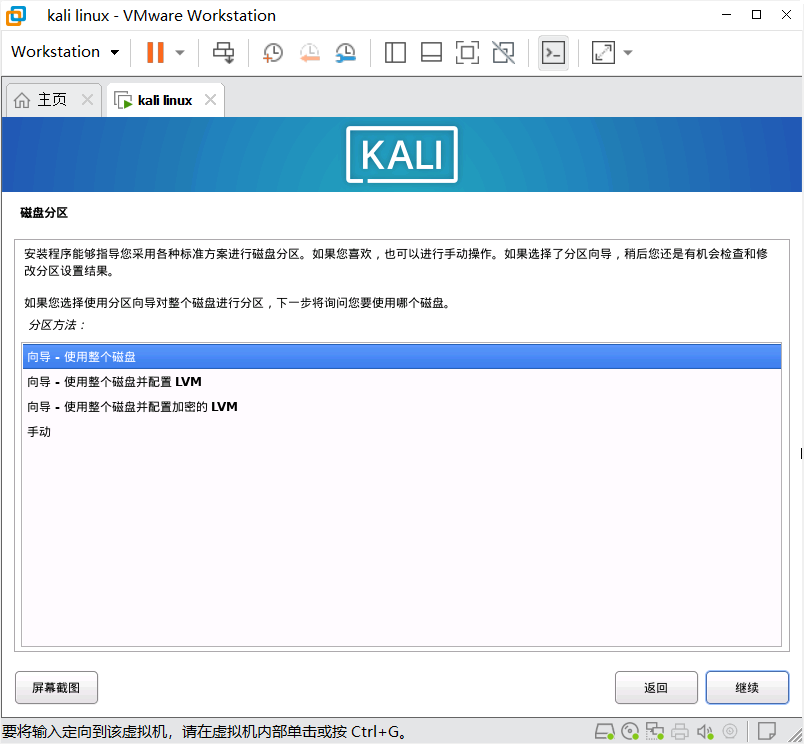
Task: Select the 手动 partitioning method
Action: (x=401, y=432)
